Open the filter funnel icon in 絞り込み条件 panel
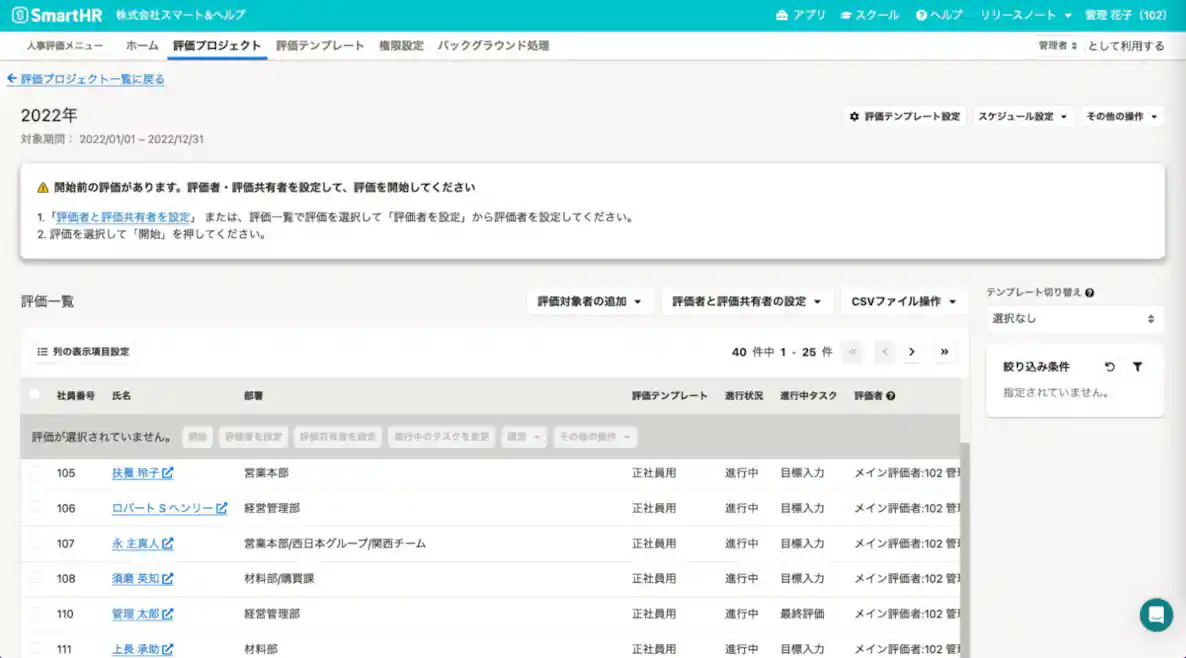 (x=1138, y=367)
